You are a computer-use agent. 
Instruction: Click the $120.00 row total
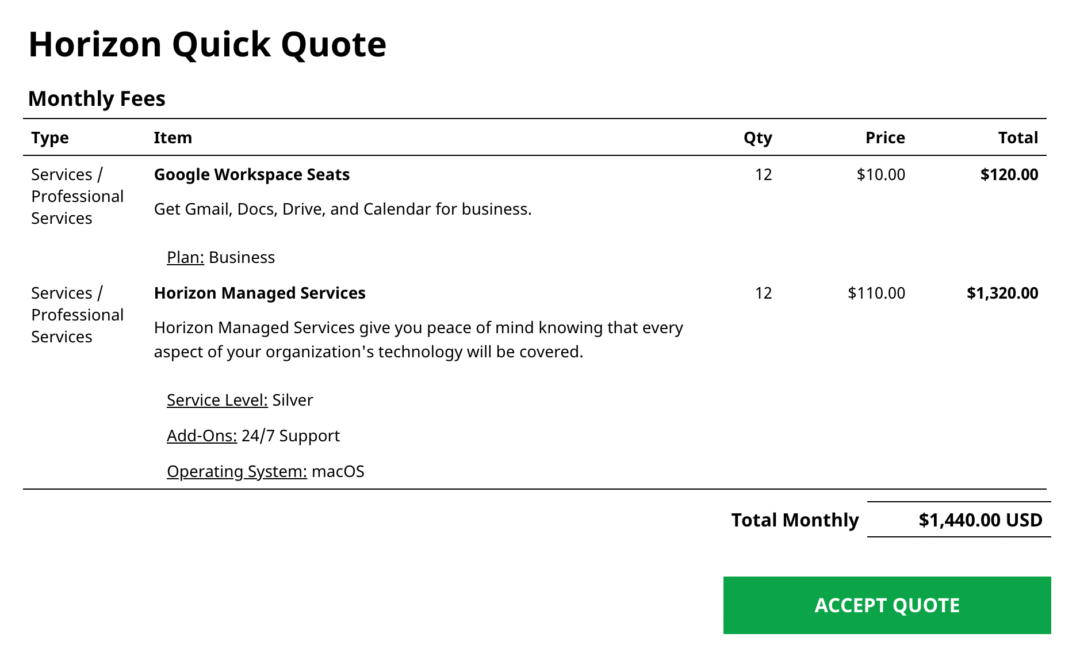pyautogui.click(x=1010, y=174)
